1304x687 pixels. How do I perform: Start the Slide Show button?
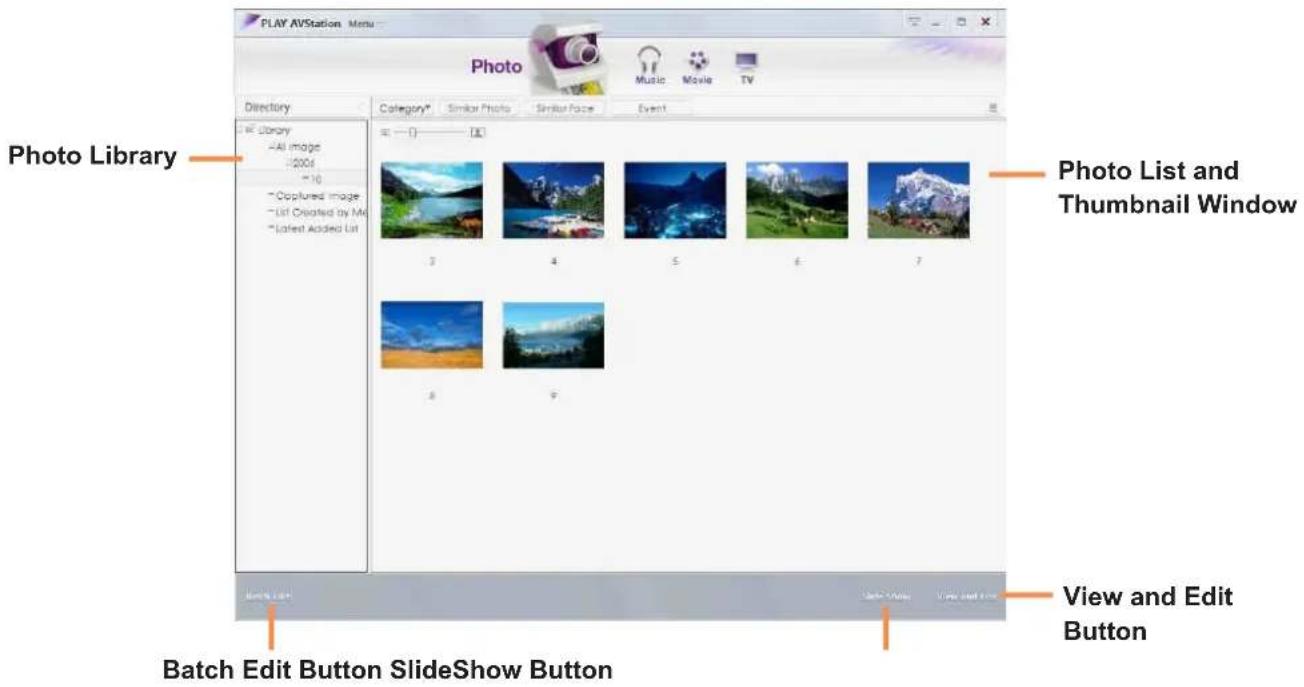click(x=886, y=596)
